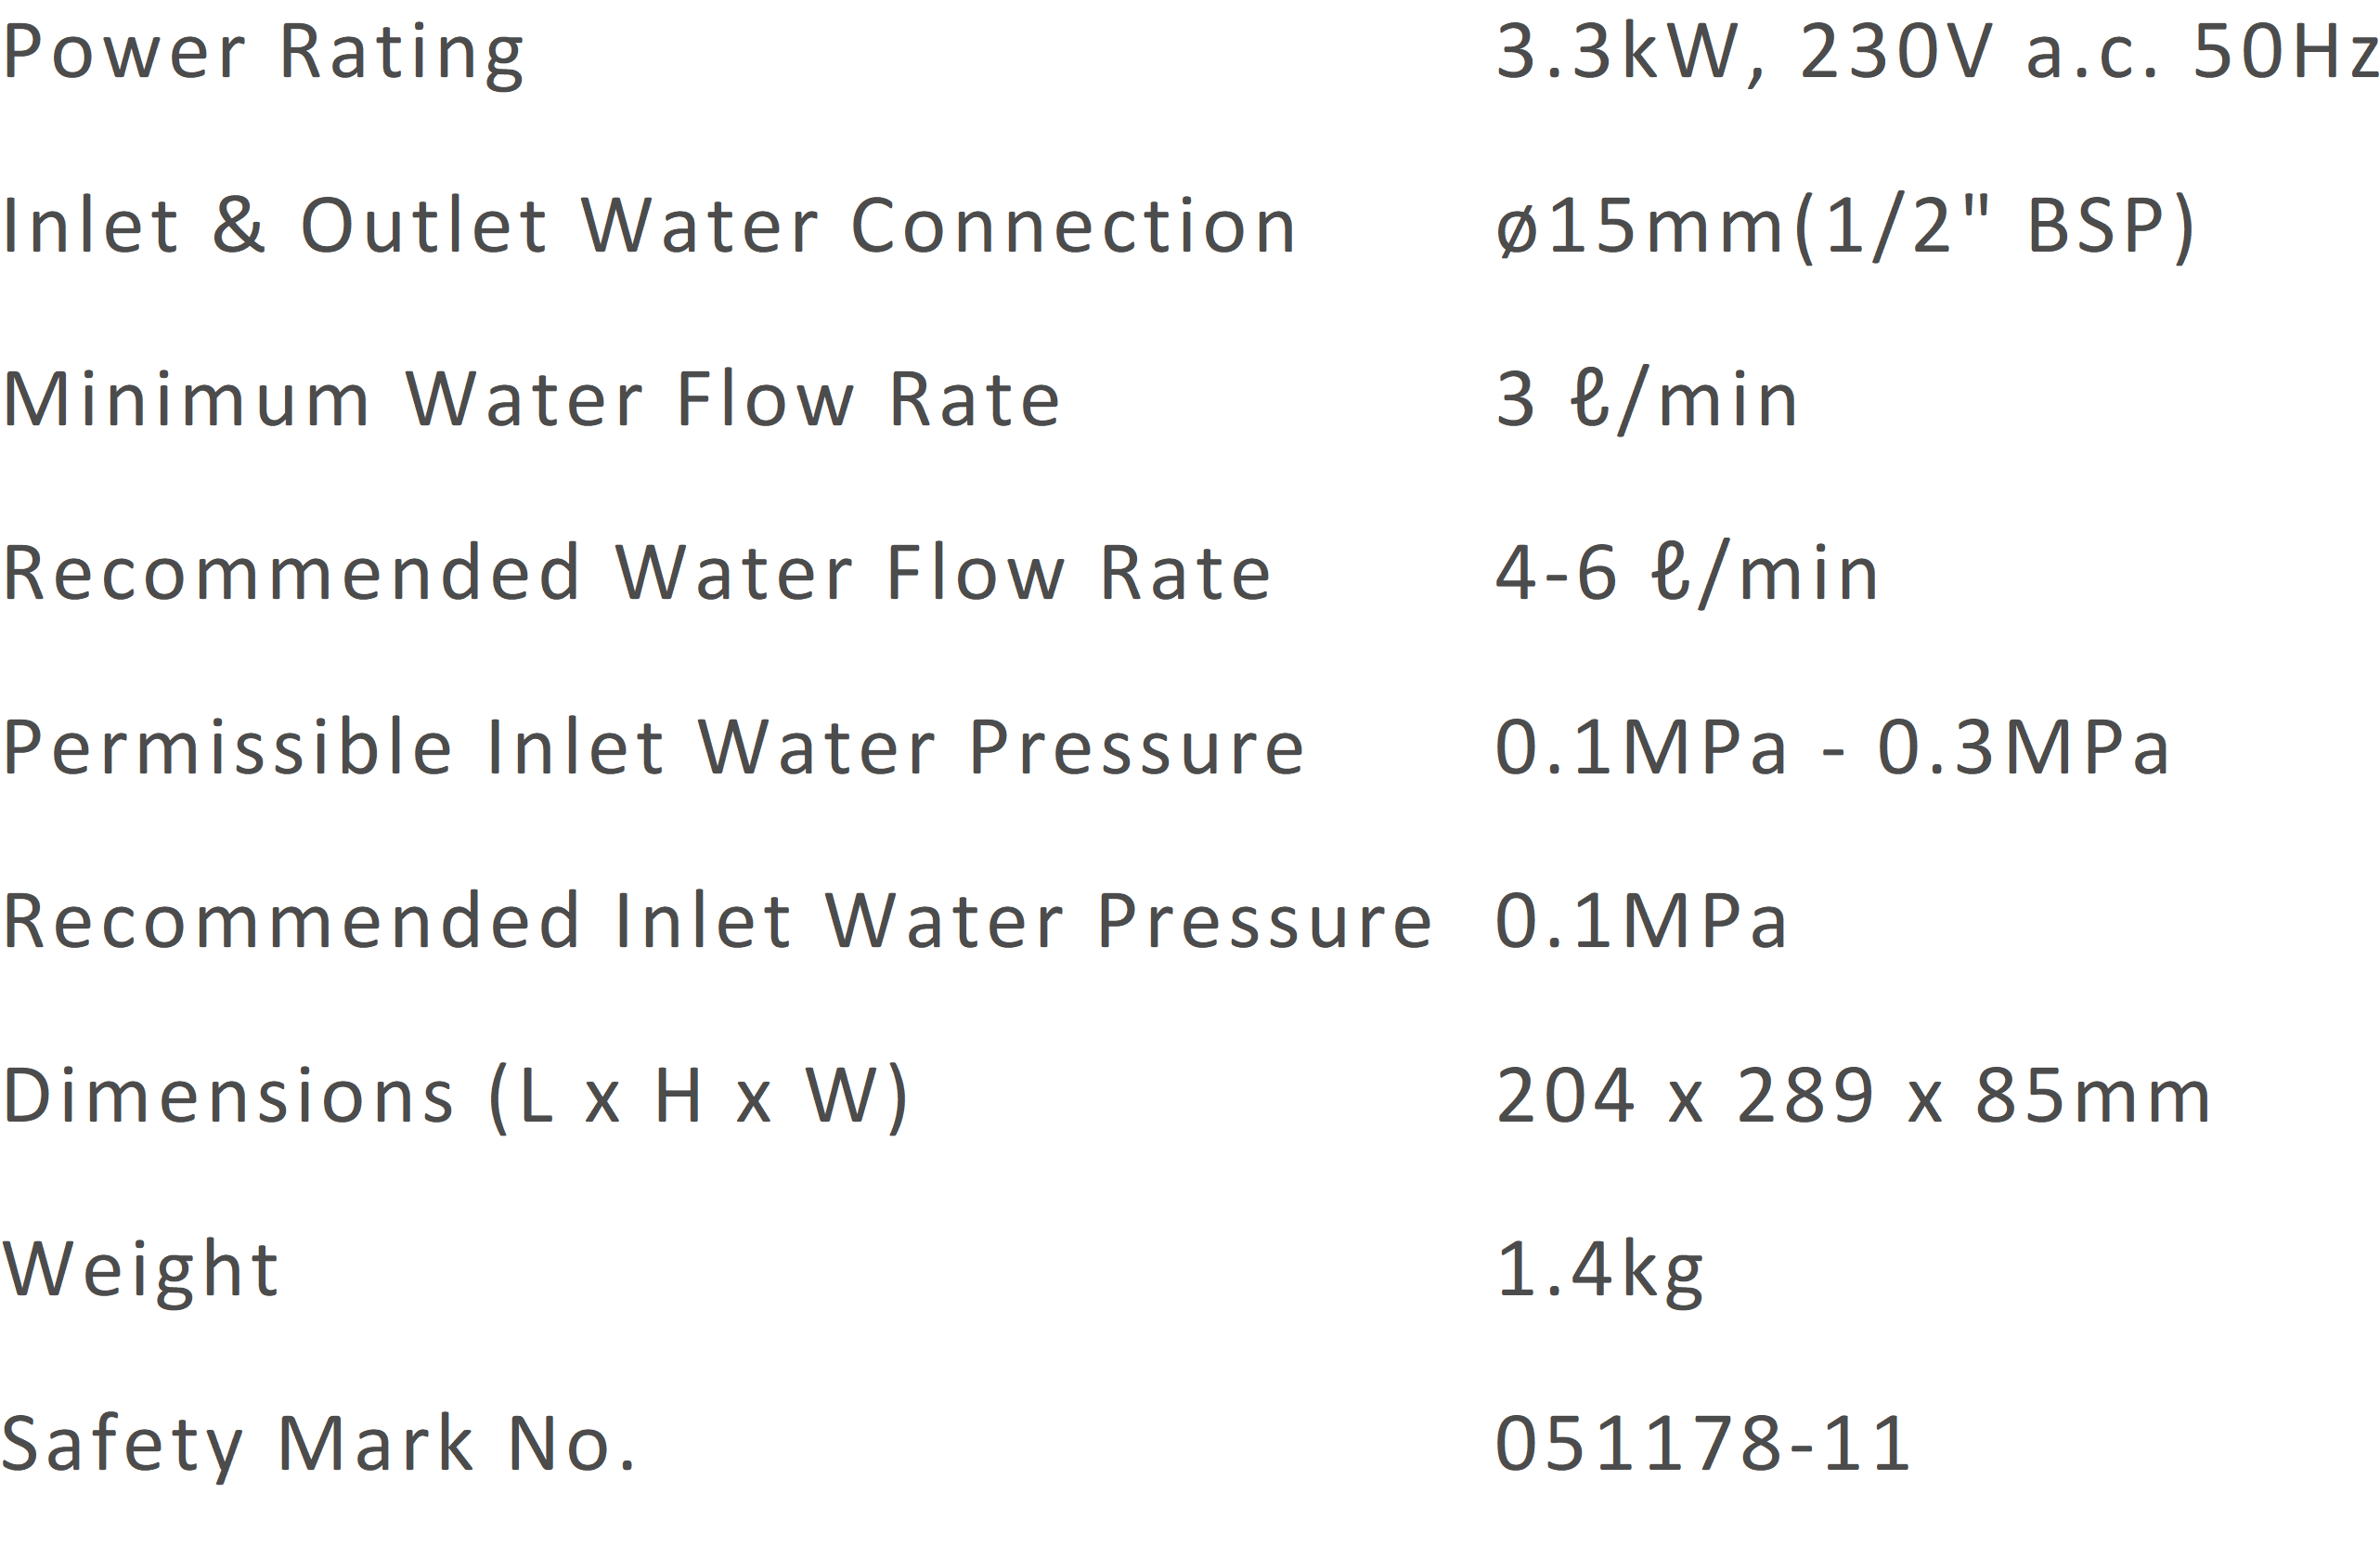Click the word Pressure in Permissible row
This screenshot has width=2380, height=1545.
click(x=1137, y=747)
